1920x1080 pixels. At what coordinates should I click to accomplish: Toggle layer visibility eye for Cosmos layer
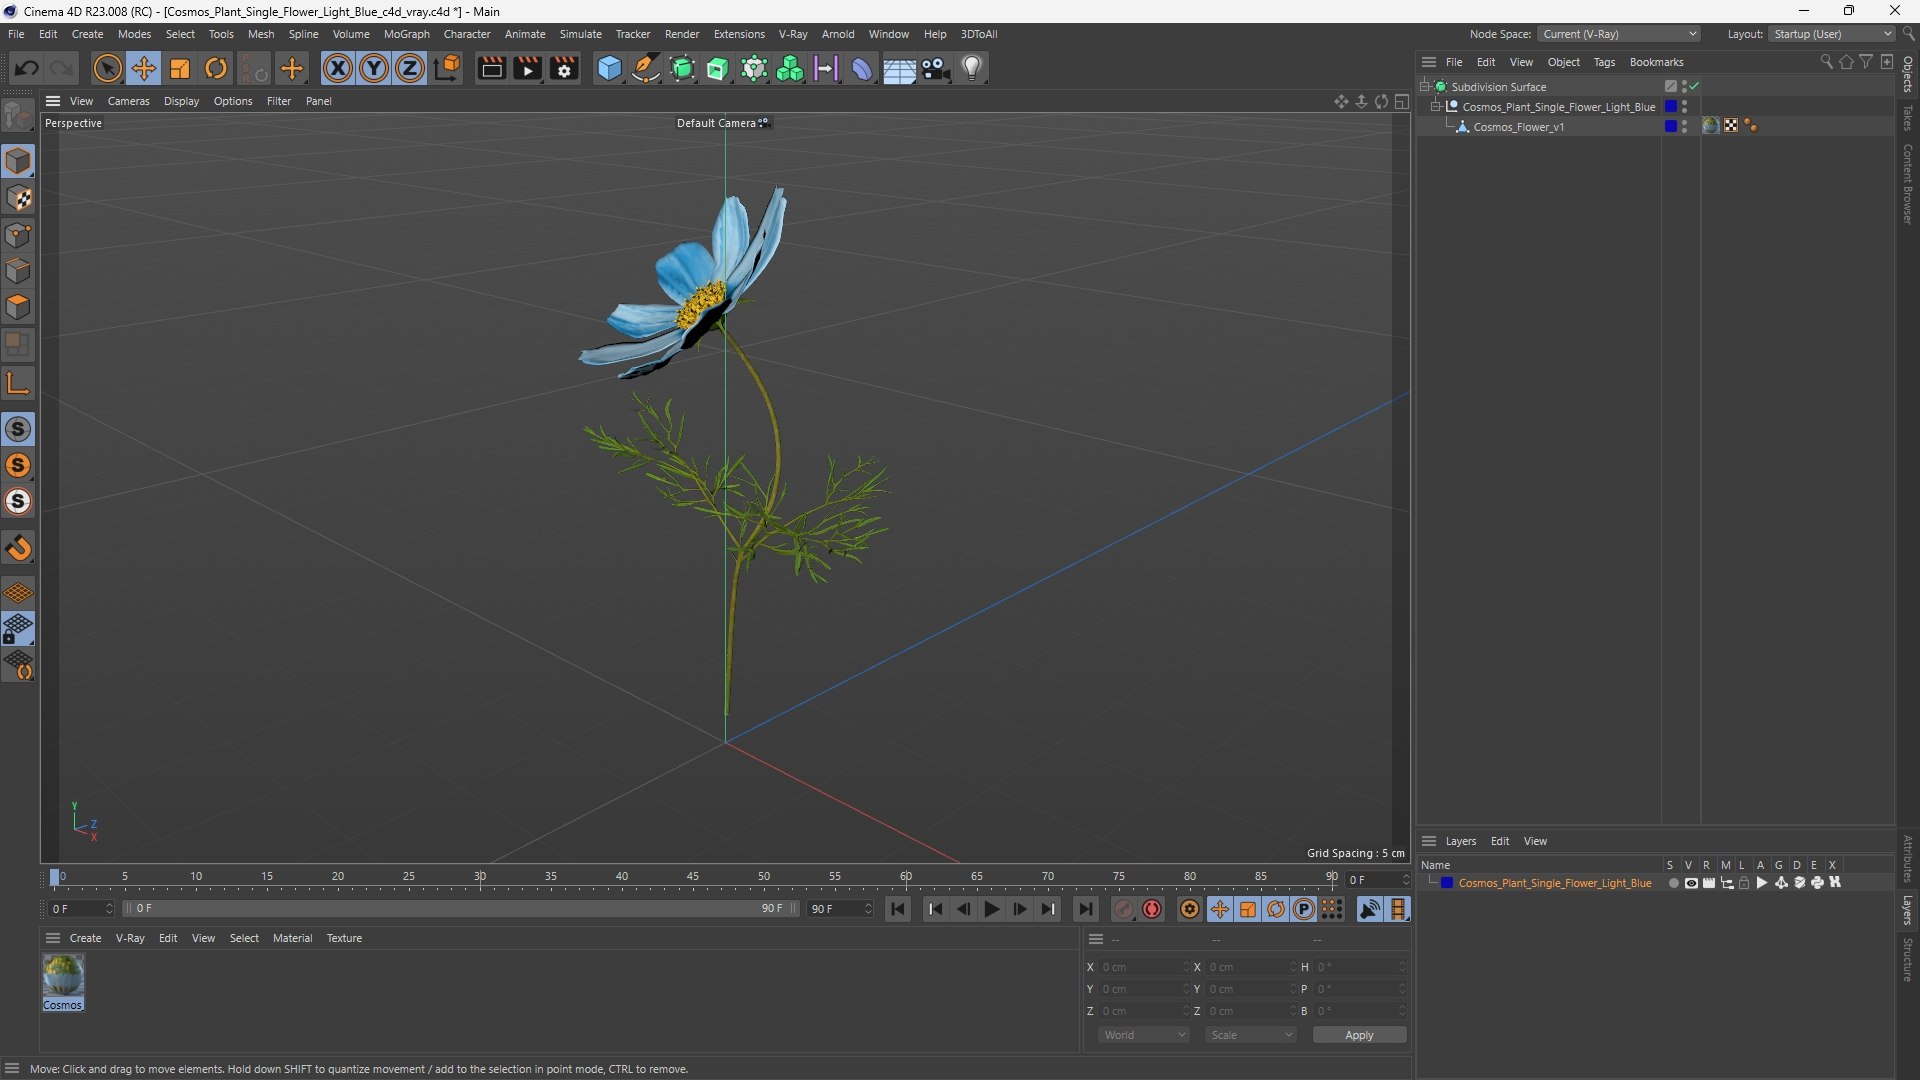(1691, 883)
